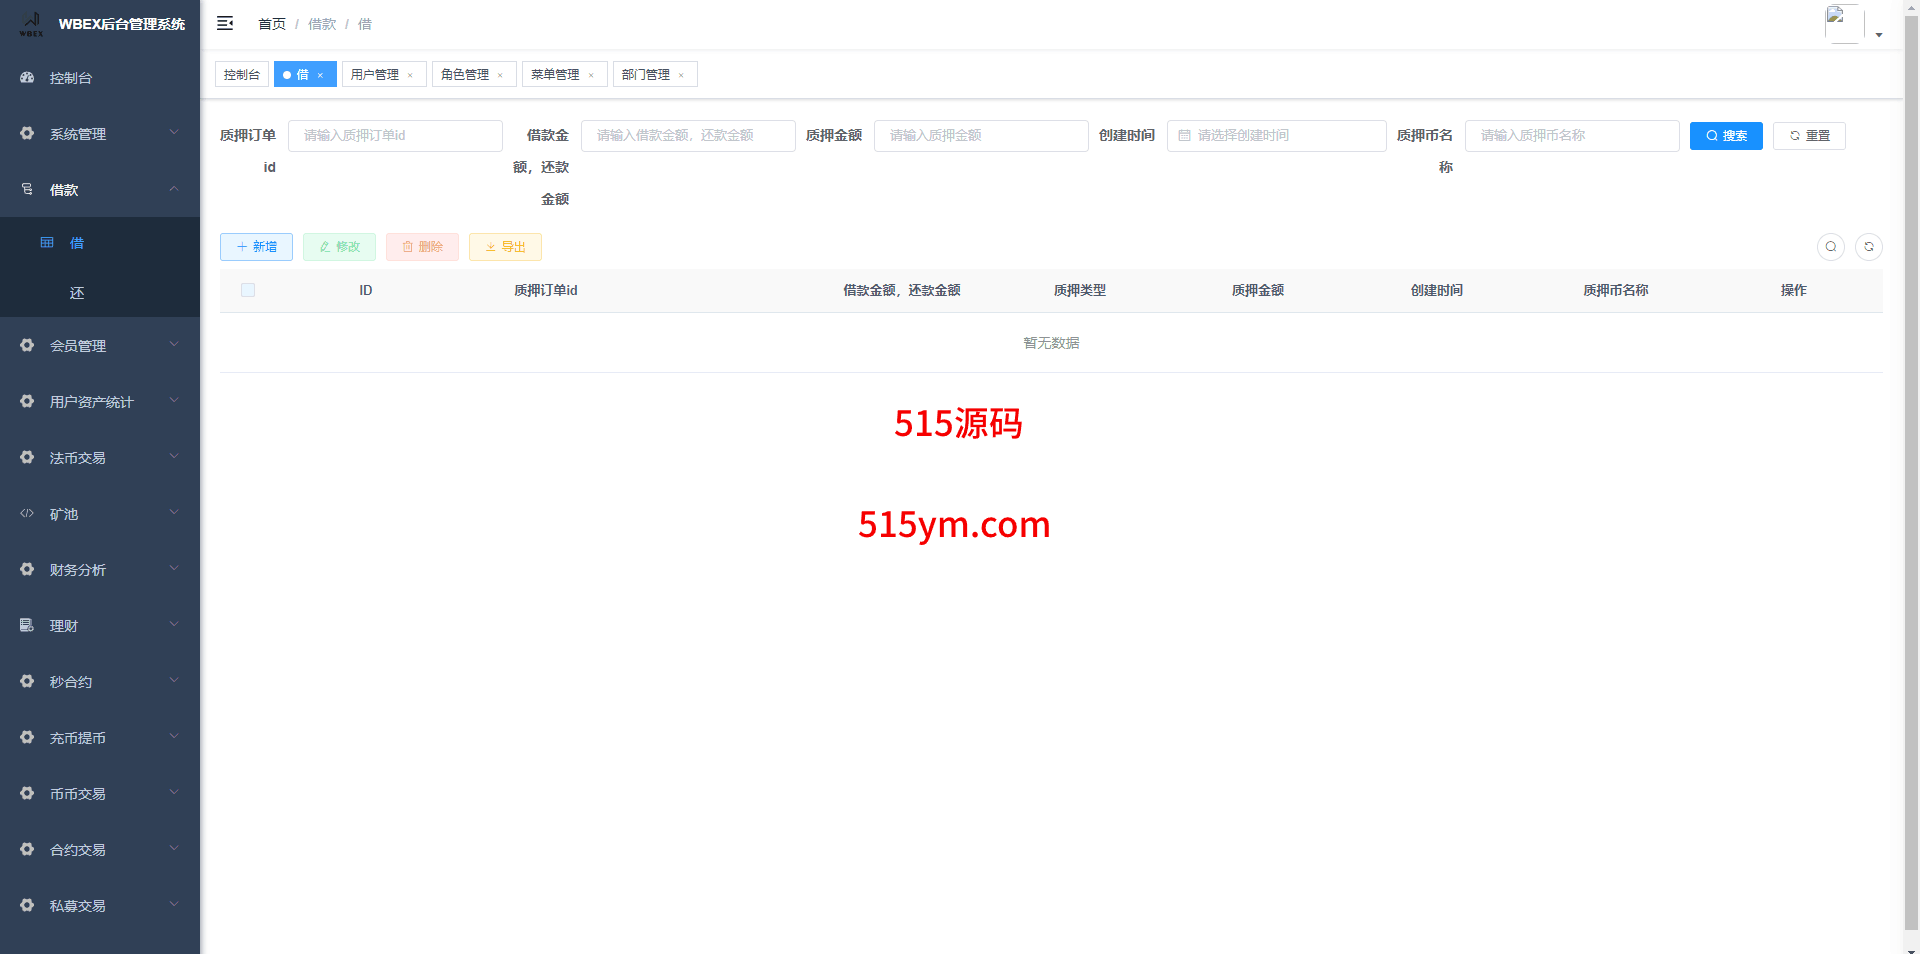Select the 还 submenu item
This screenshot has height=954, width=1920.
[x=77, y=293]
